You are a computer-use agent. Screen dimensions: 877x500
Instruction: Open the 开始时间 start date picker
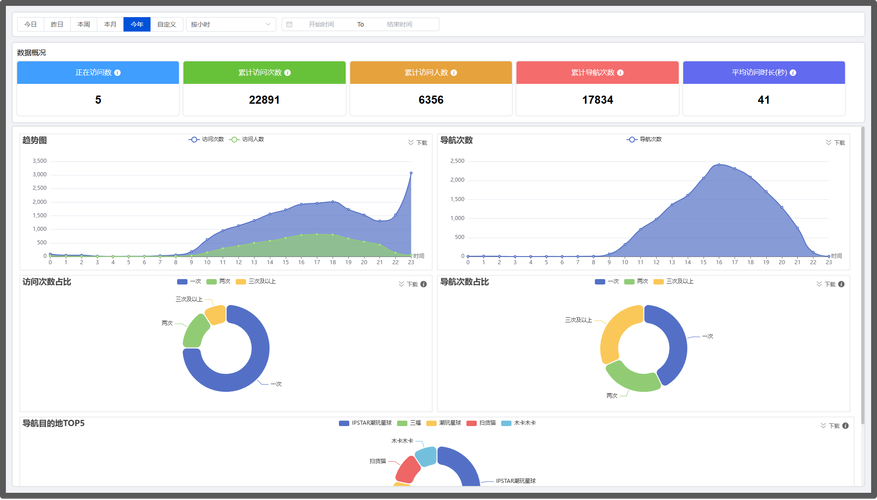(320, 24)
